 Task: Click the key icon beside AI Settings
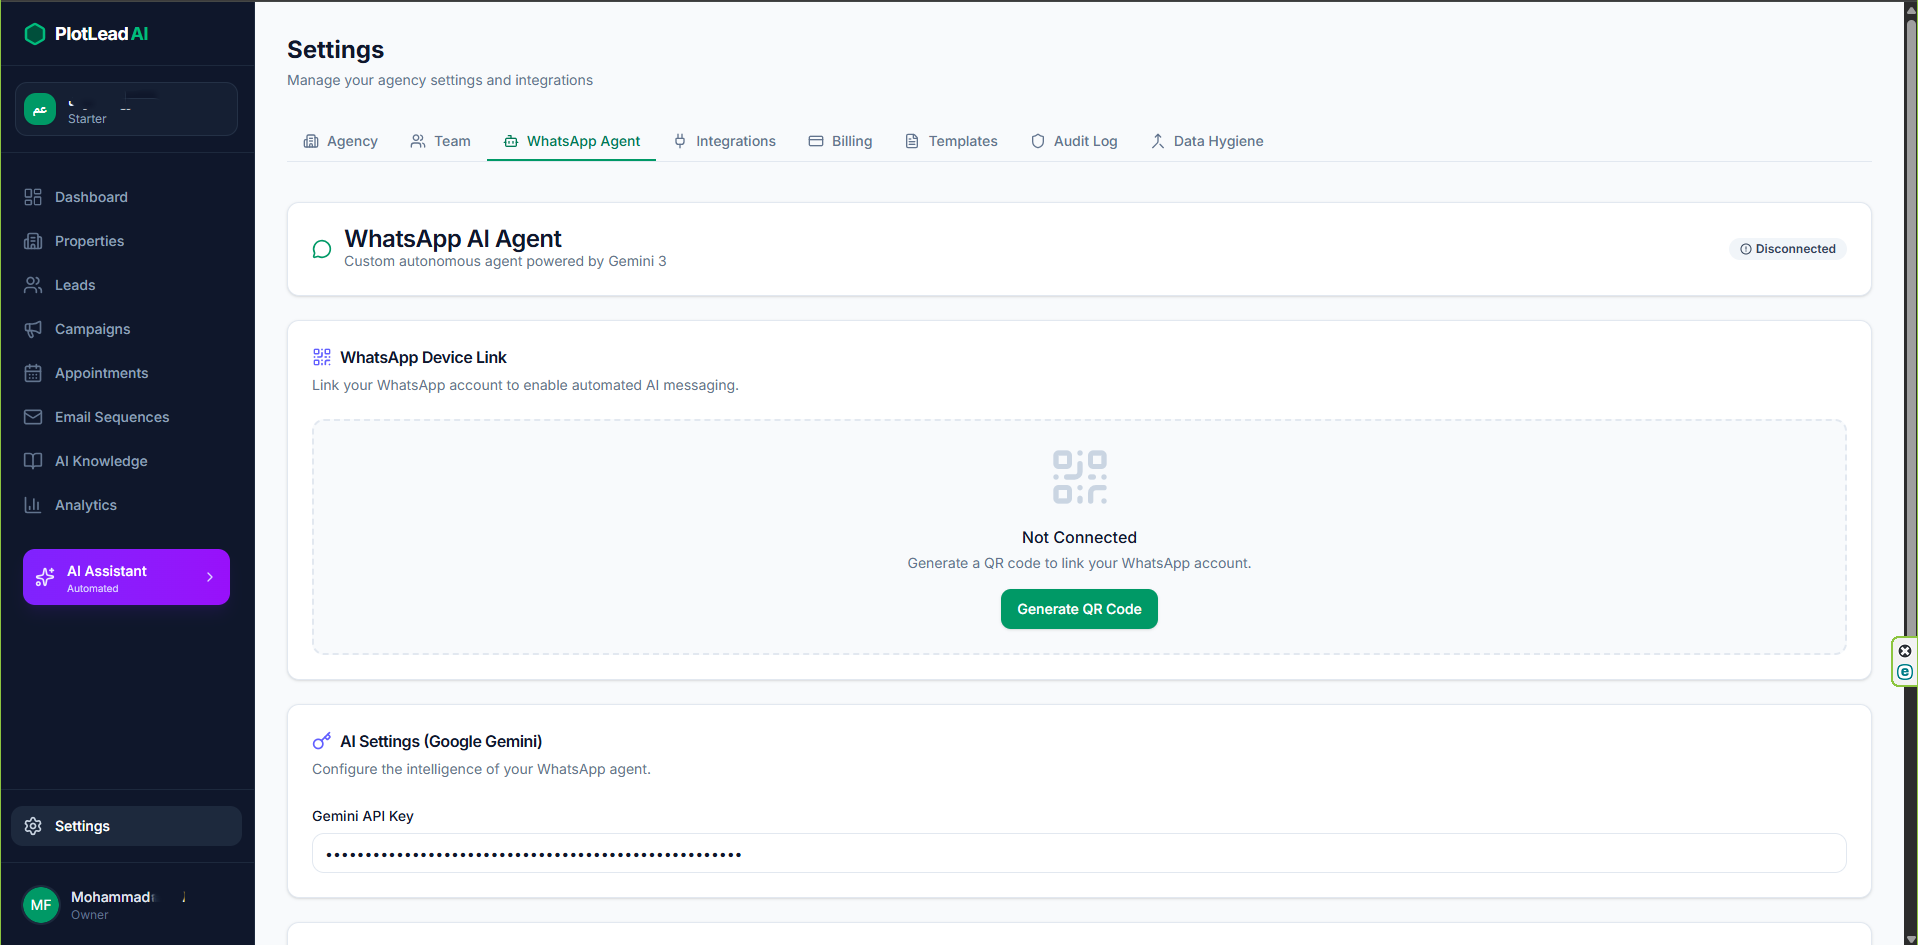(x=322, y=741)
